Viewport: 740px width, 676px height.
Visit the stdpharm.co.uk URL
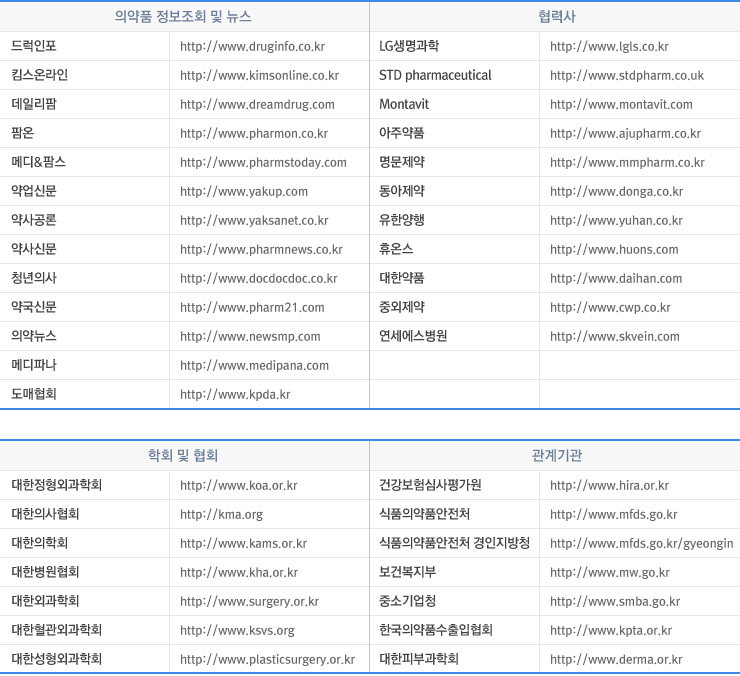[627, 76]
